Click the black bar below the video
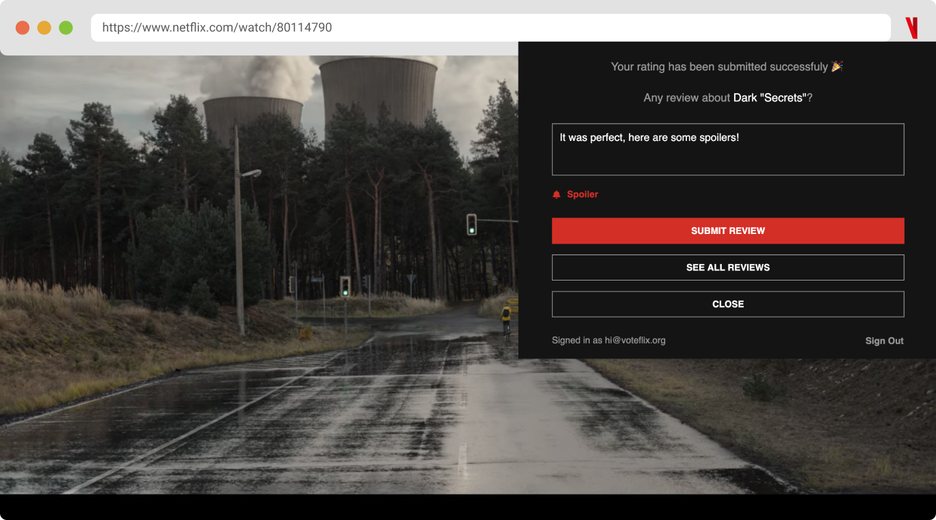Image resolution: width=936 pixels, height=520 pixels. pos(468,507)
